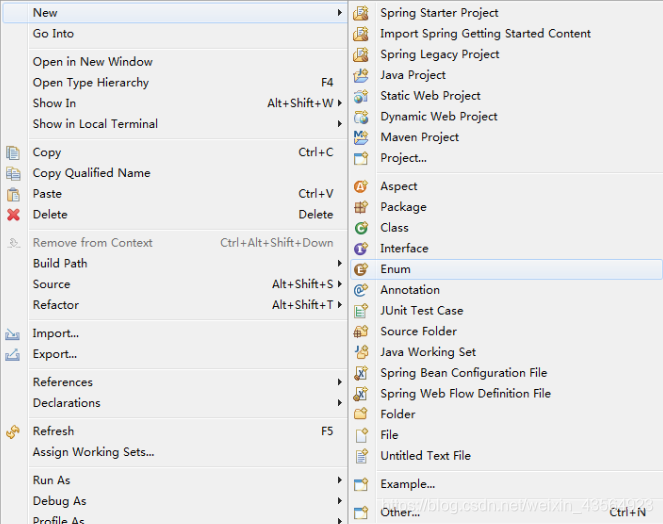The height and width of the screenshot is (524, 663).
Task: Expand the Debug As submenu arrow
Action: click(340, 501)
